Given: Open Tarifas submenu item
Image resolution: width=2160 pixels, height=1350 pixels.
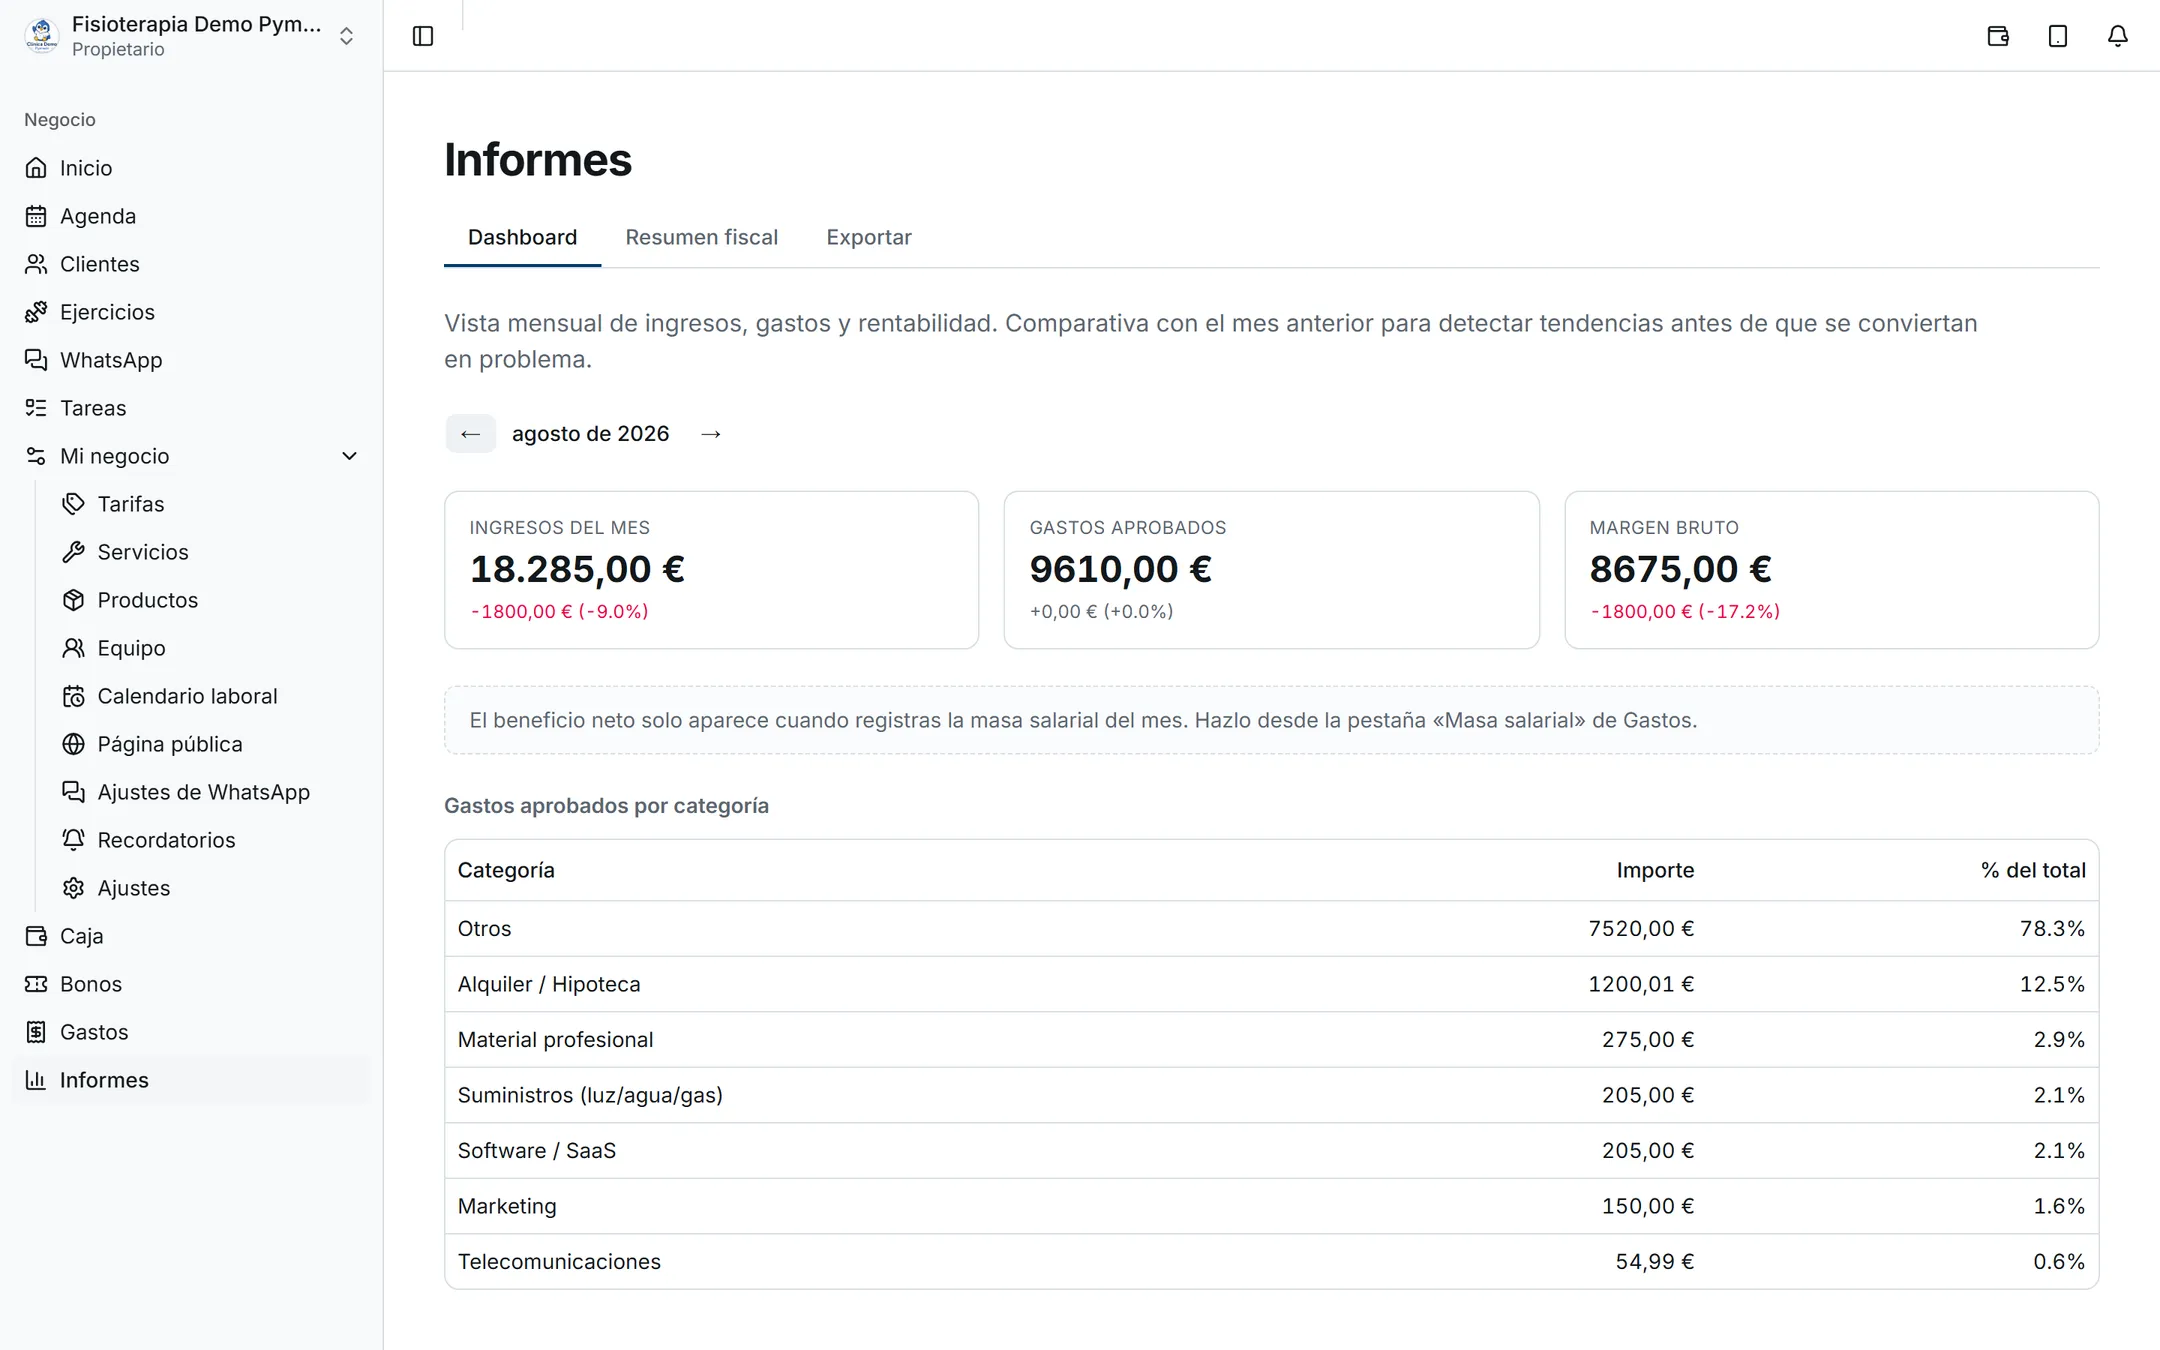Looking at the screenshot, I should pyautogui.click(x=131, y=504).
